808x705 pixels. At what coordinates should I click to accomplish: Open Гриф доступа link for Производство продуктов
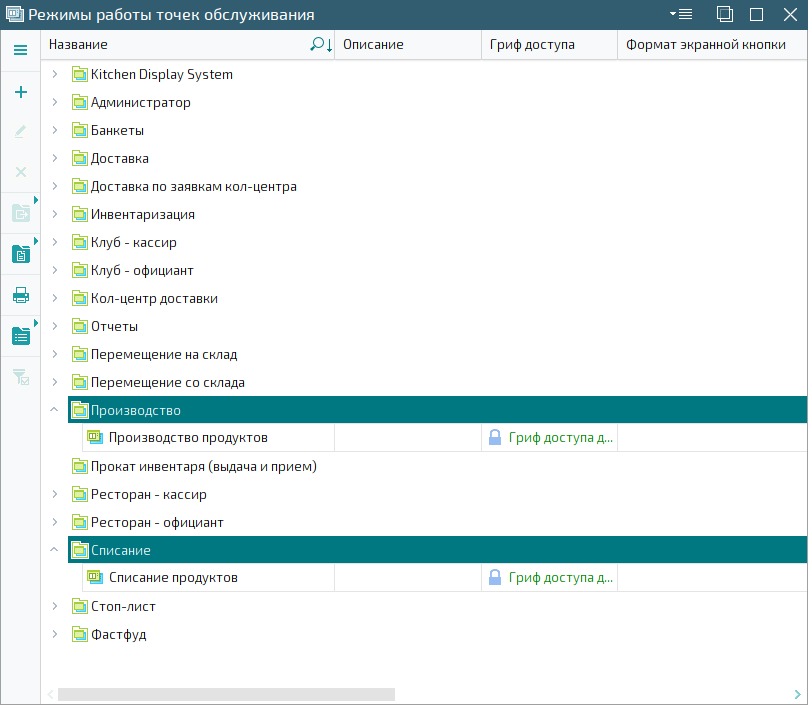[x=561, y=438]
